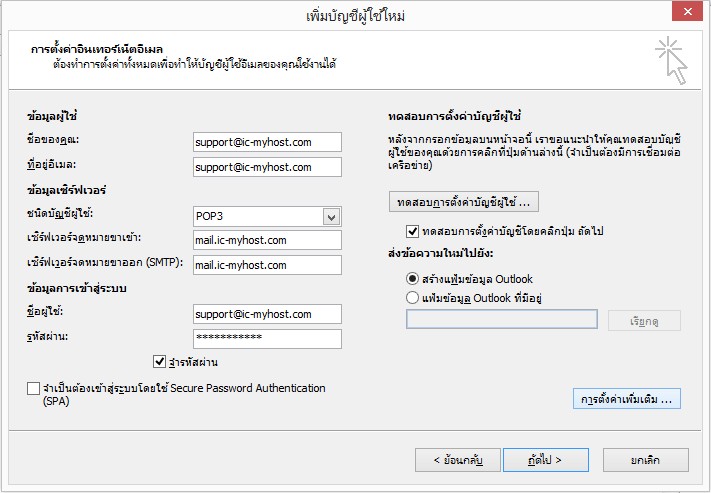Enable Secure Password Authentication (SPA) checkbox

coord(34,389)
